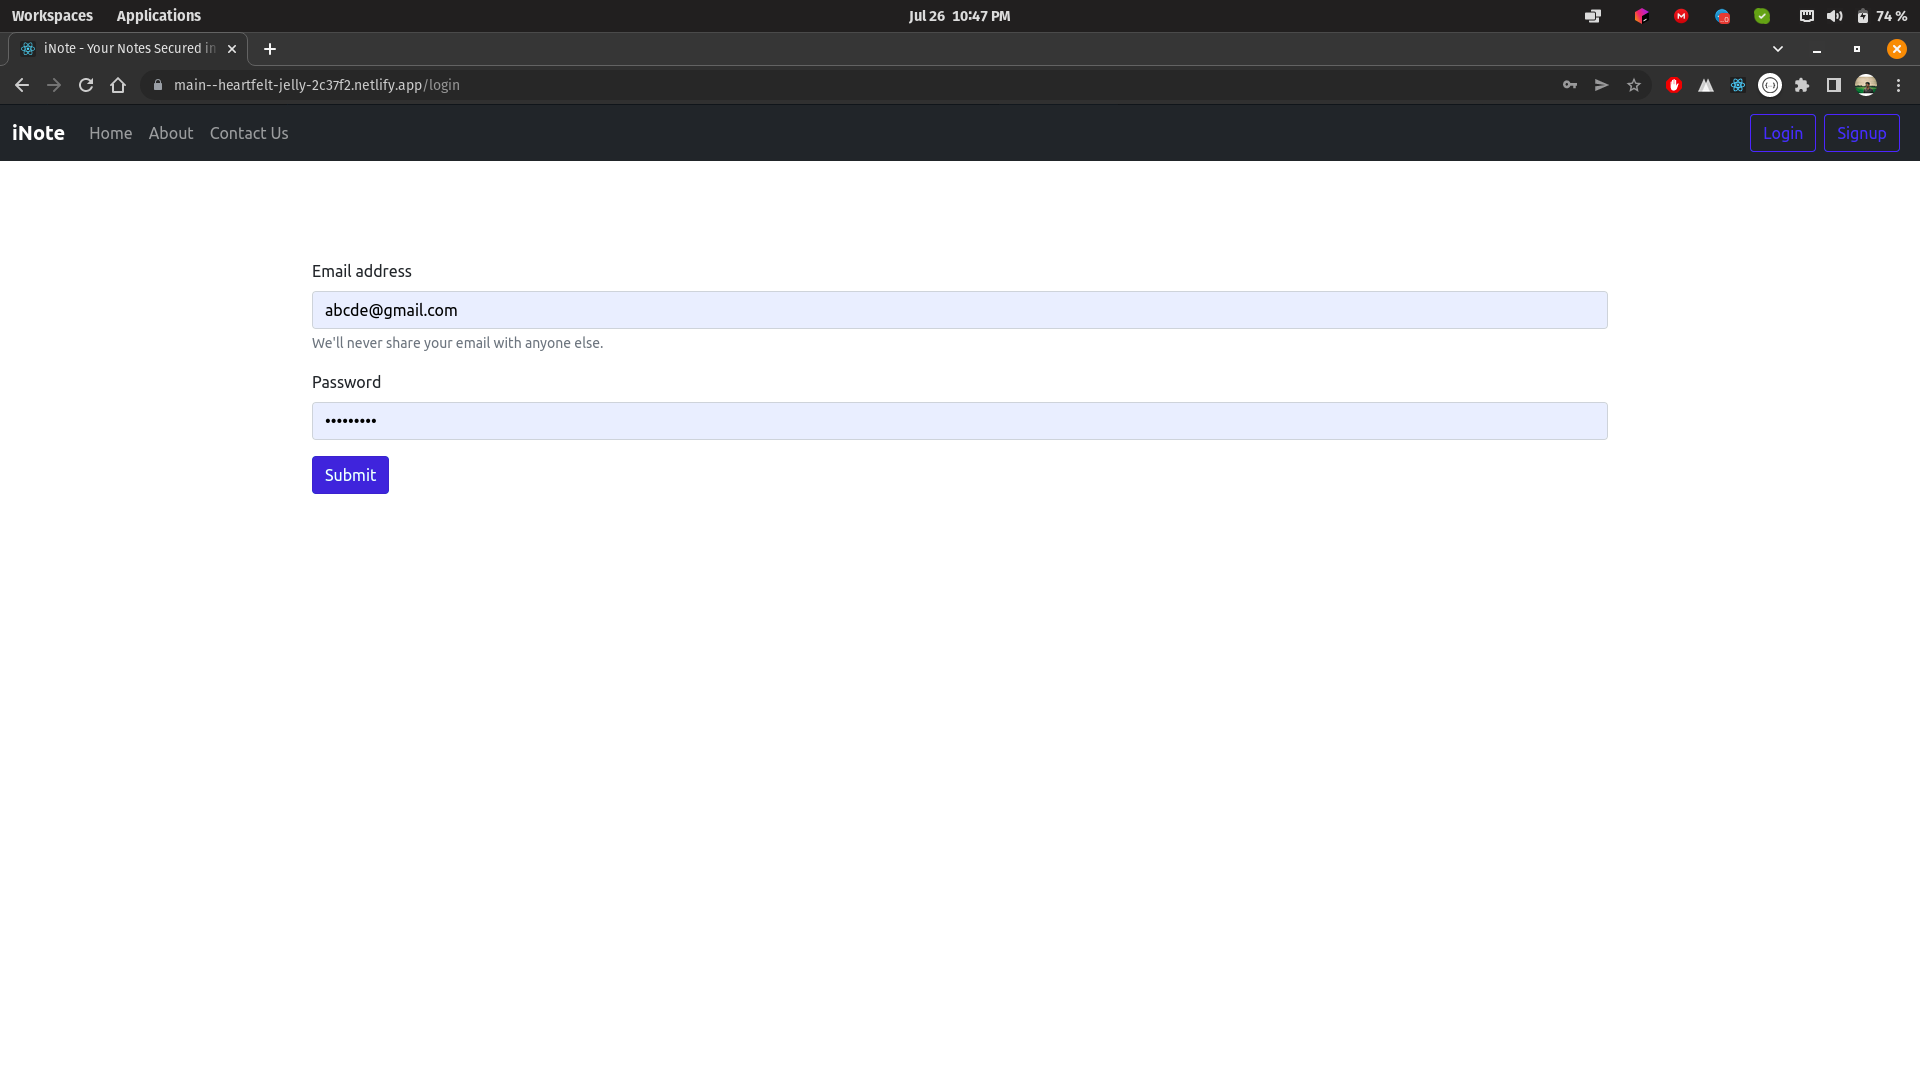
Task: Open React Developer Tools extension icon
Action: (x=1738, y=85)
